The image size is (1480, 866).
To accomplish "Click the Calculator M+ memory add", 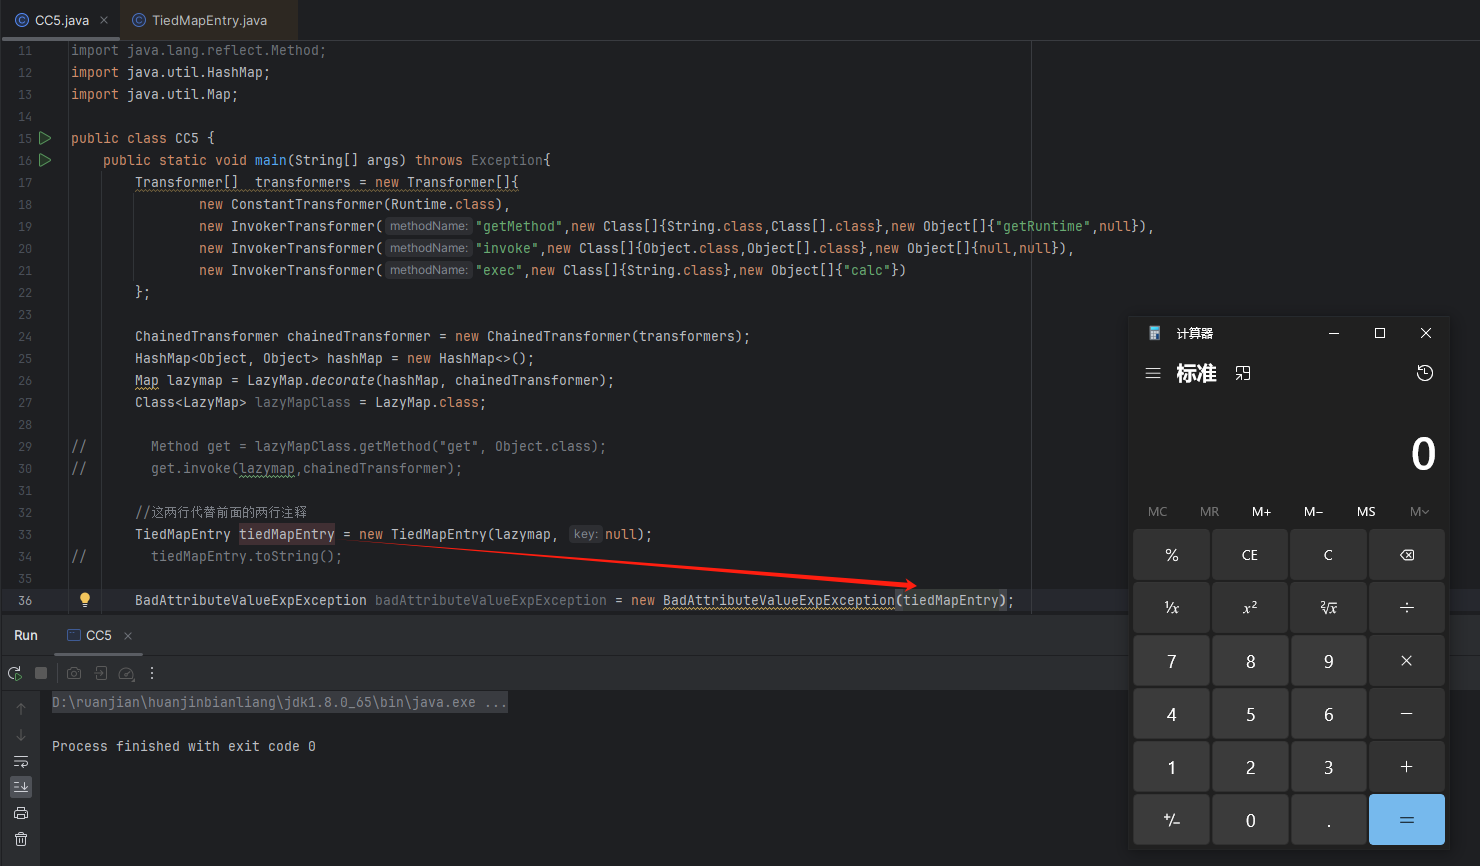I will click(x=1262, y=511).
